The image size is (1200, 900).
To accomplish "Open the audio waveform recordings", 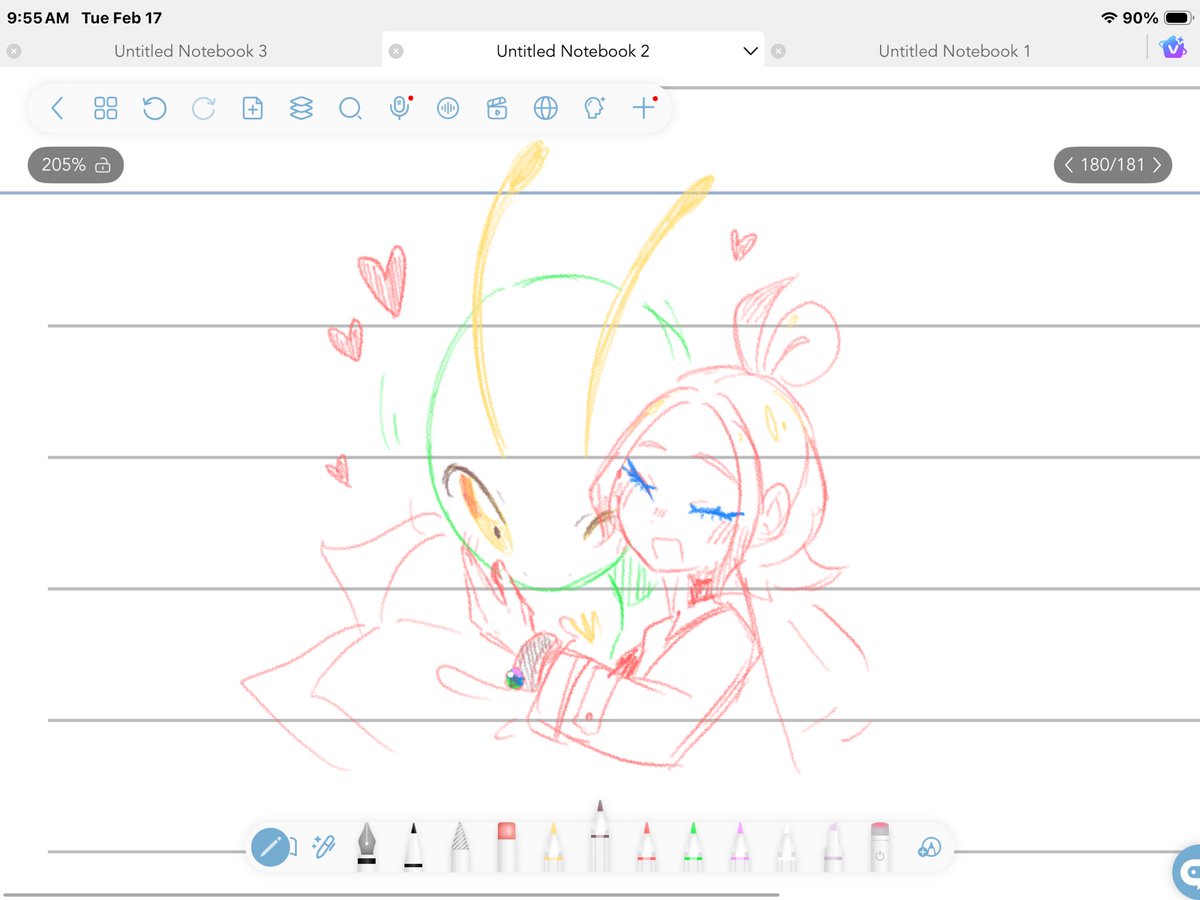I will point(448,108).
